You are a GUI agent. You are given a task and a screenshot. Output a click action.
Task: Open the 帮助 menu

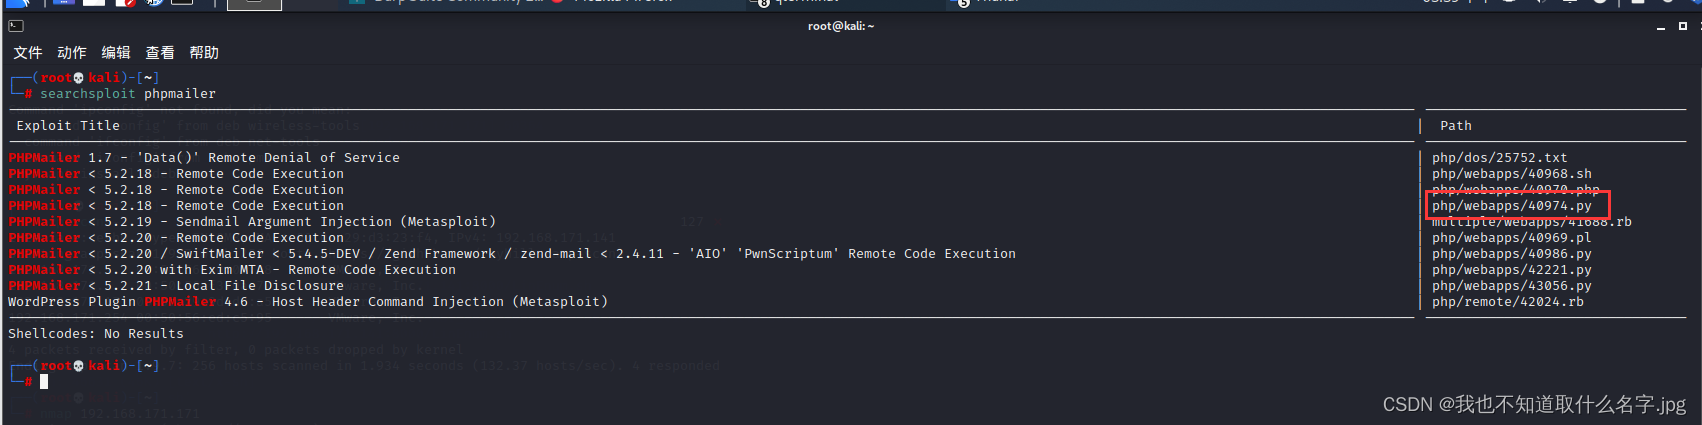pos(204,53)
